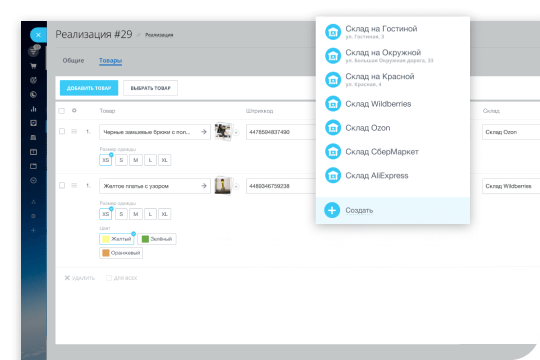Open the Склад Wildberries warehouse field
Screen dimensions: 540x360
(x=511, y=186)
